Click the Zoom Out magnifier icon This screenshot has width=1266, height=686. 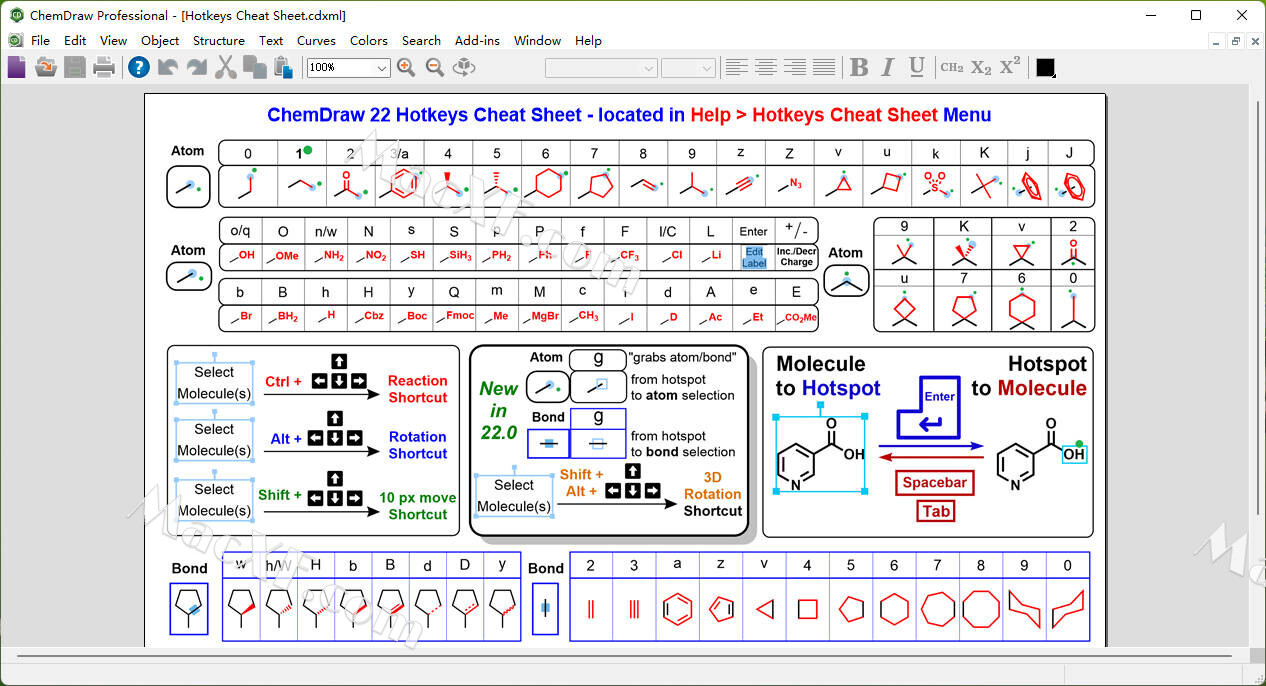(435, 67)
